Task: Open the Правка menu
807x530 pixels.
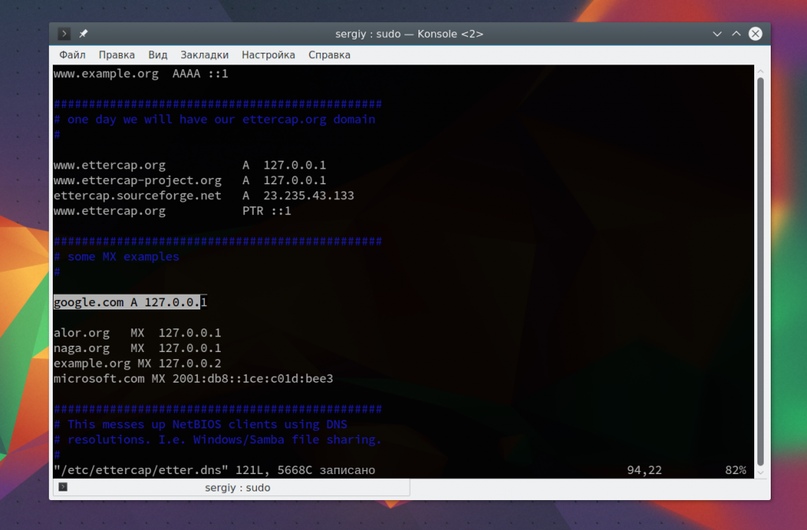Action: coord(116,55)
